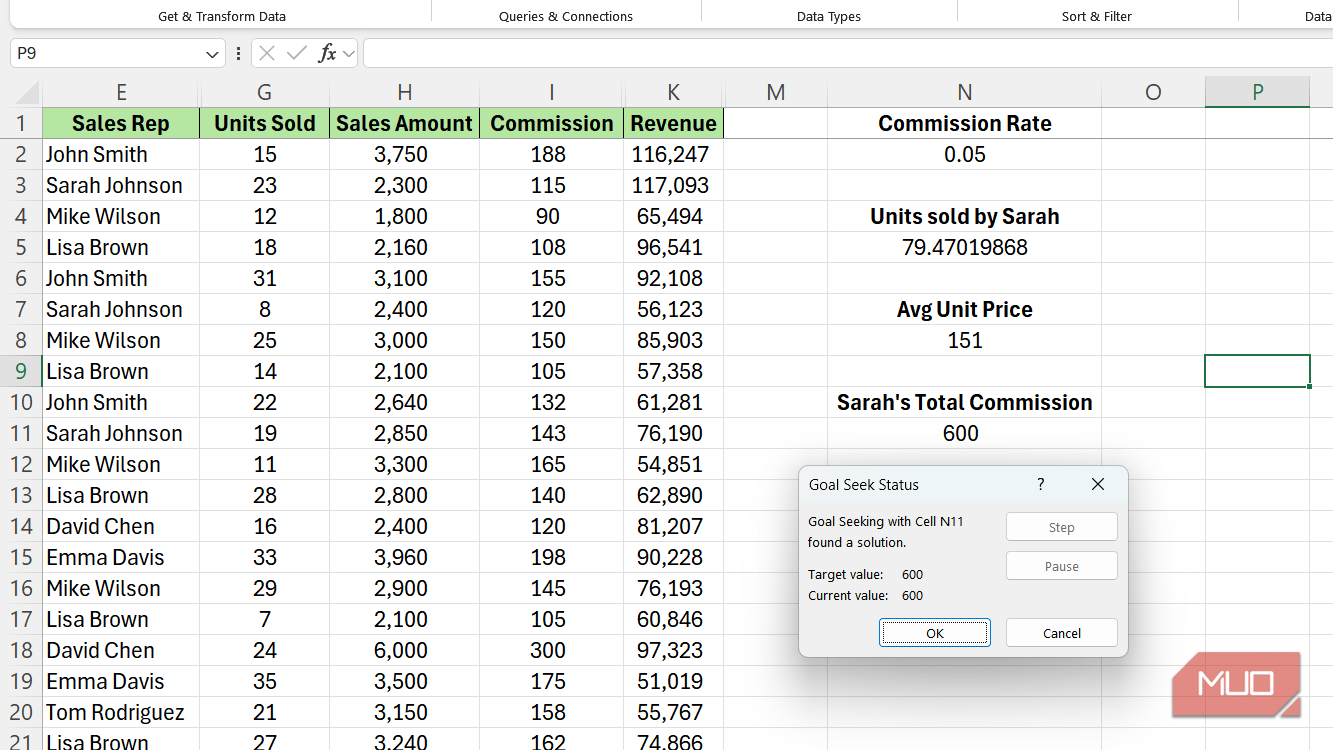Viewport: 1333px width, 750px height.
Task: Select column P header
Action: click(1257, 92)
